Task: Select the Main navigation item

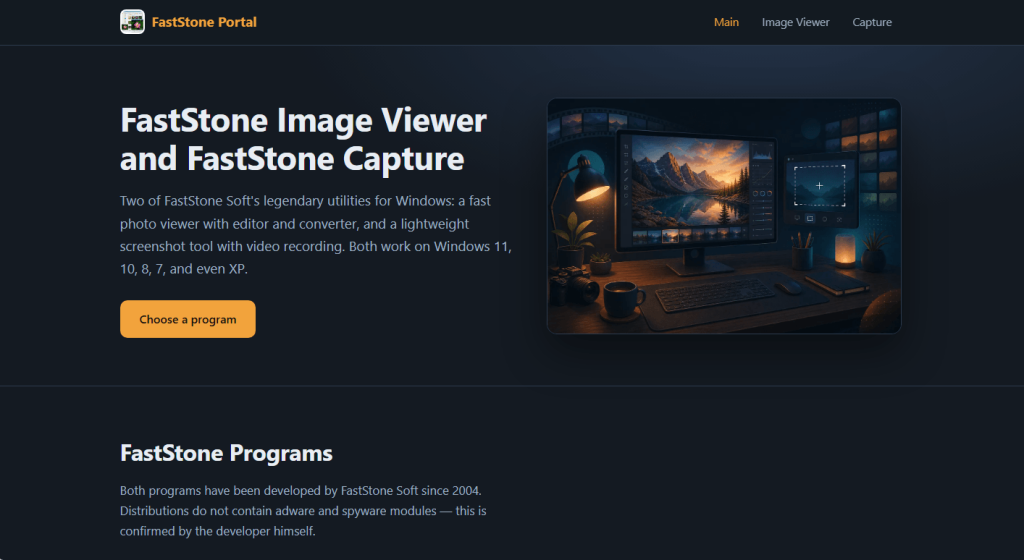Action: (726, 22)
